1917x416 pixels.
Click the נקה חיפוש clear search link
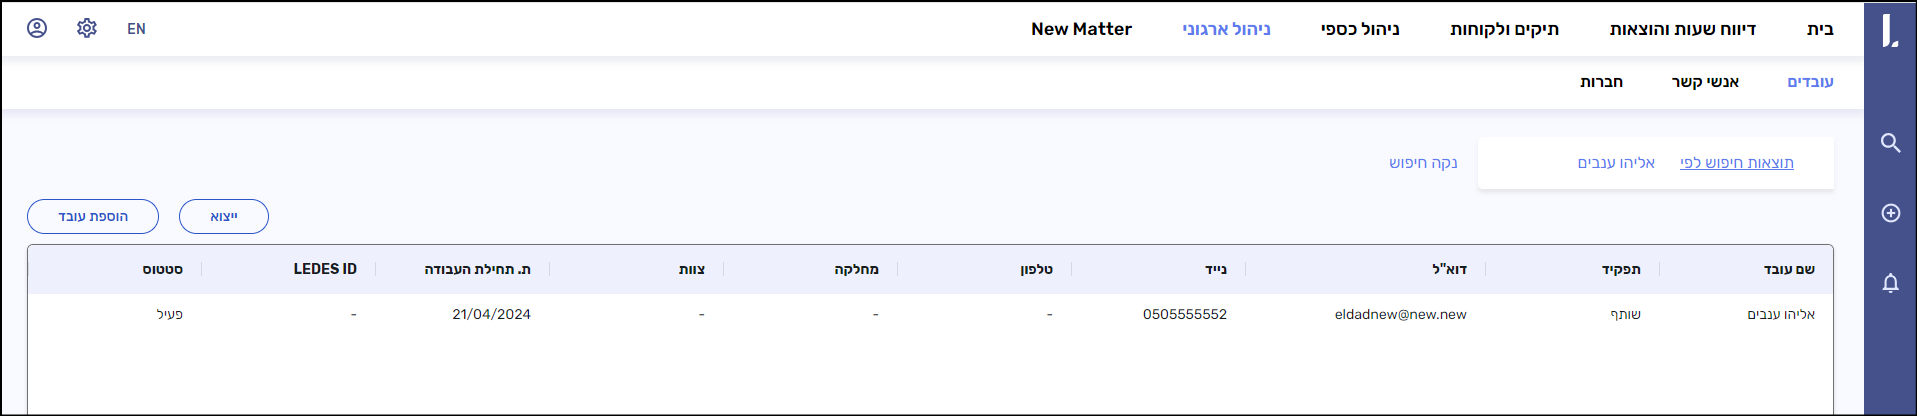tap(1423, 163)
